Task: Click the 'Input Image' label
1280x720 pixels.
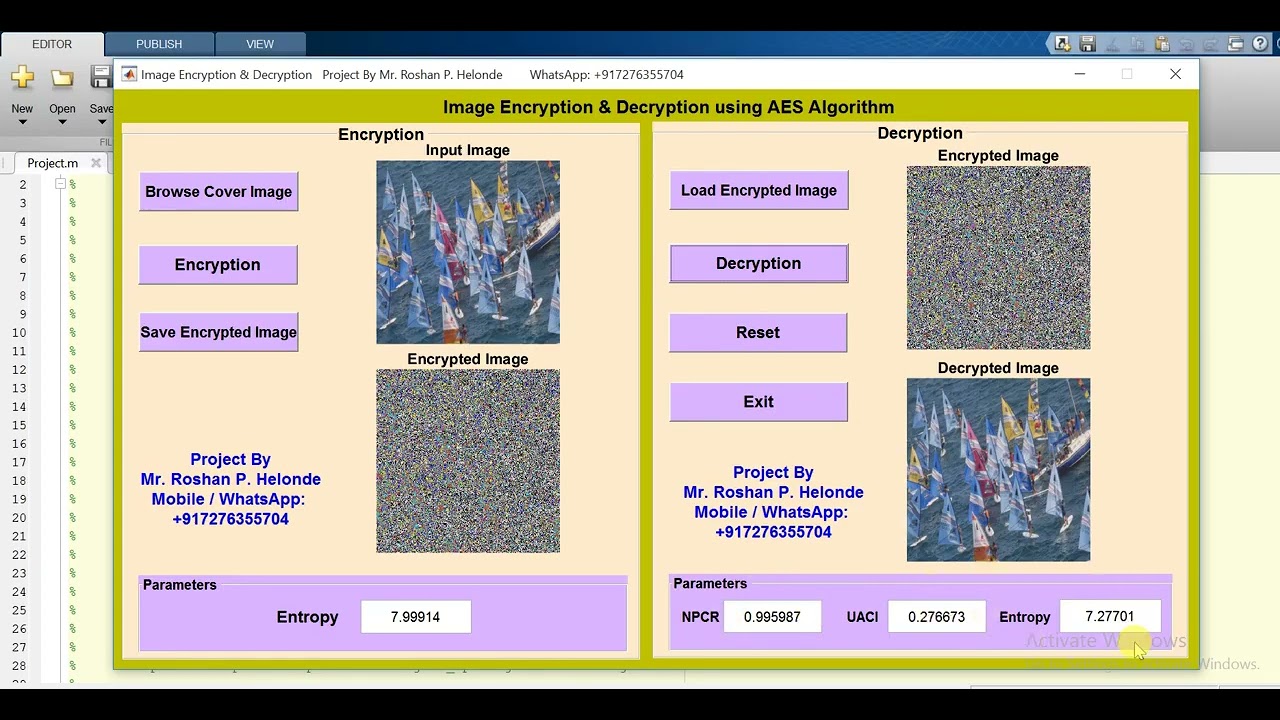Action: point(468,150)
